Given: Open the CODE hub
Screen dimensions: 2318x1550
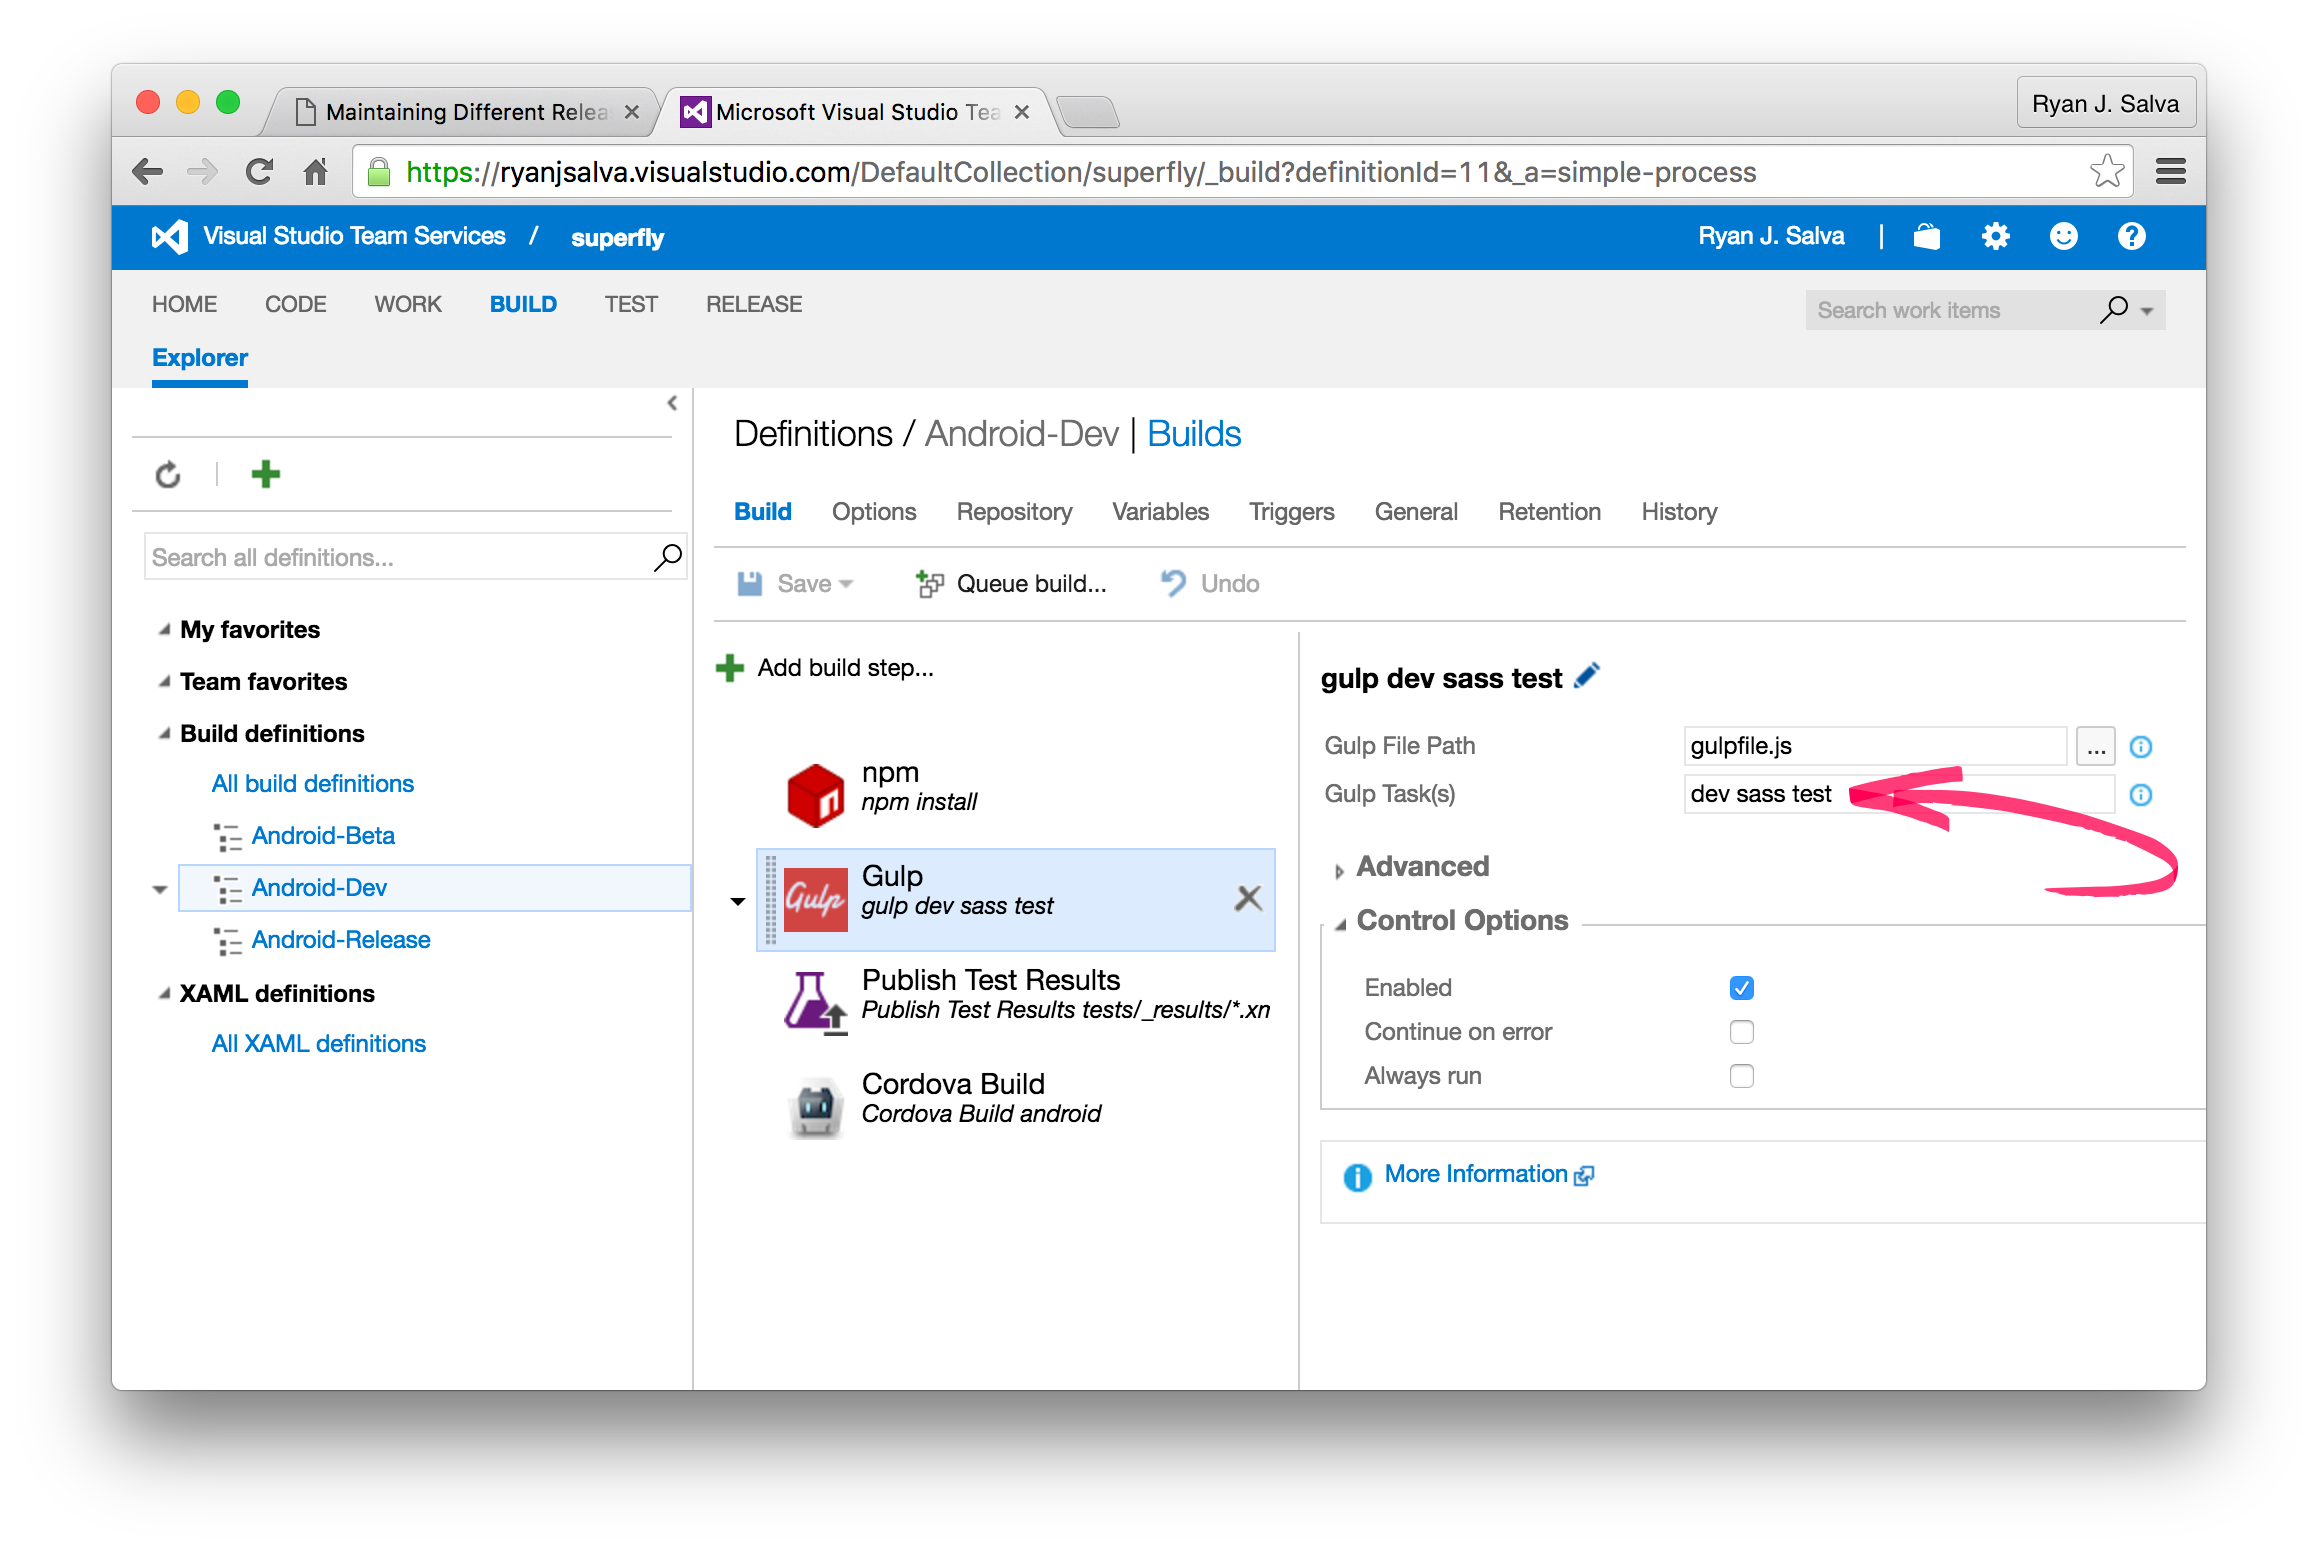Looking at the screenshot, I should tap(295, 304).
